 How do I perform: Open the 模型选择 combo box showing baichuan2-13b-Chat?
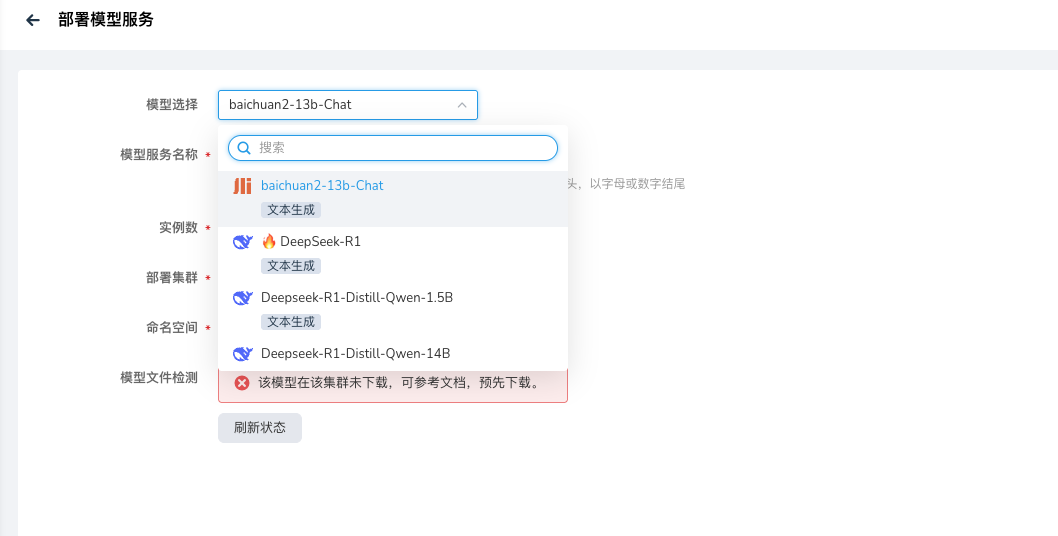[x=340, y=105]
